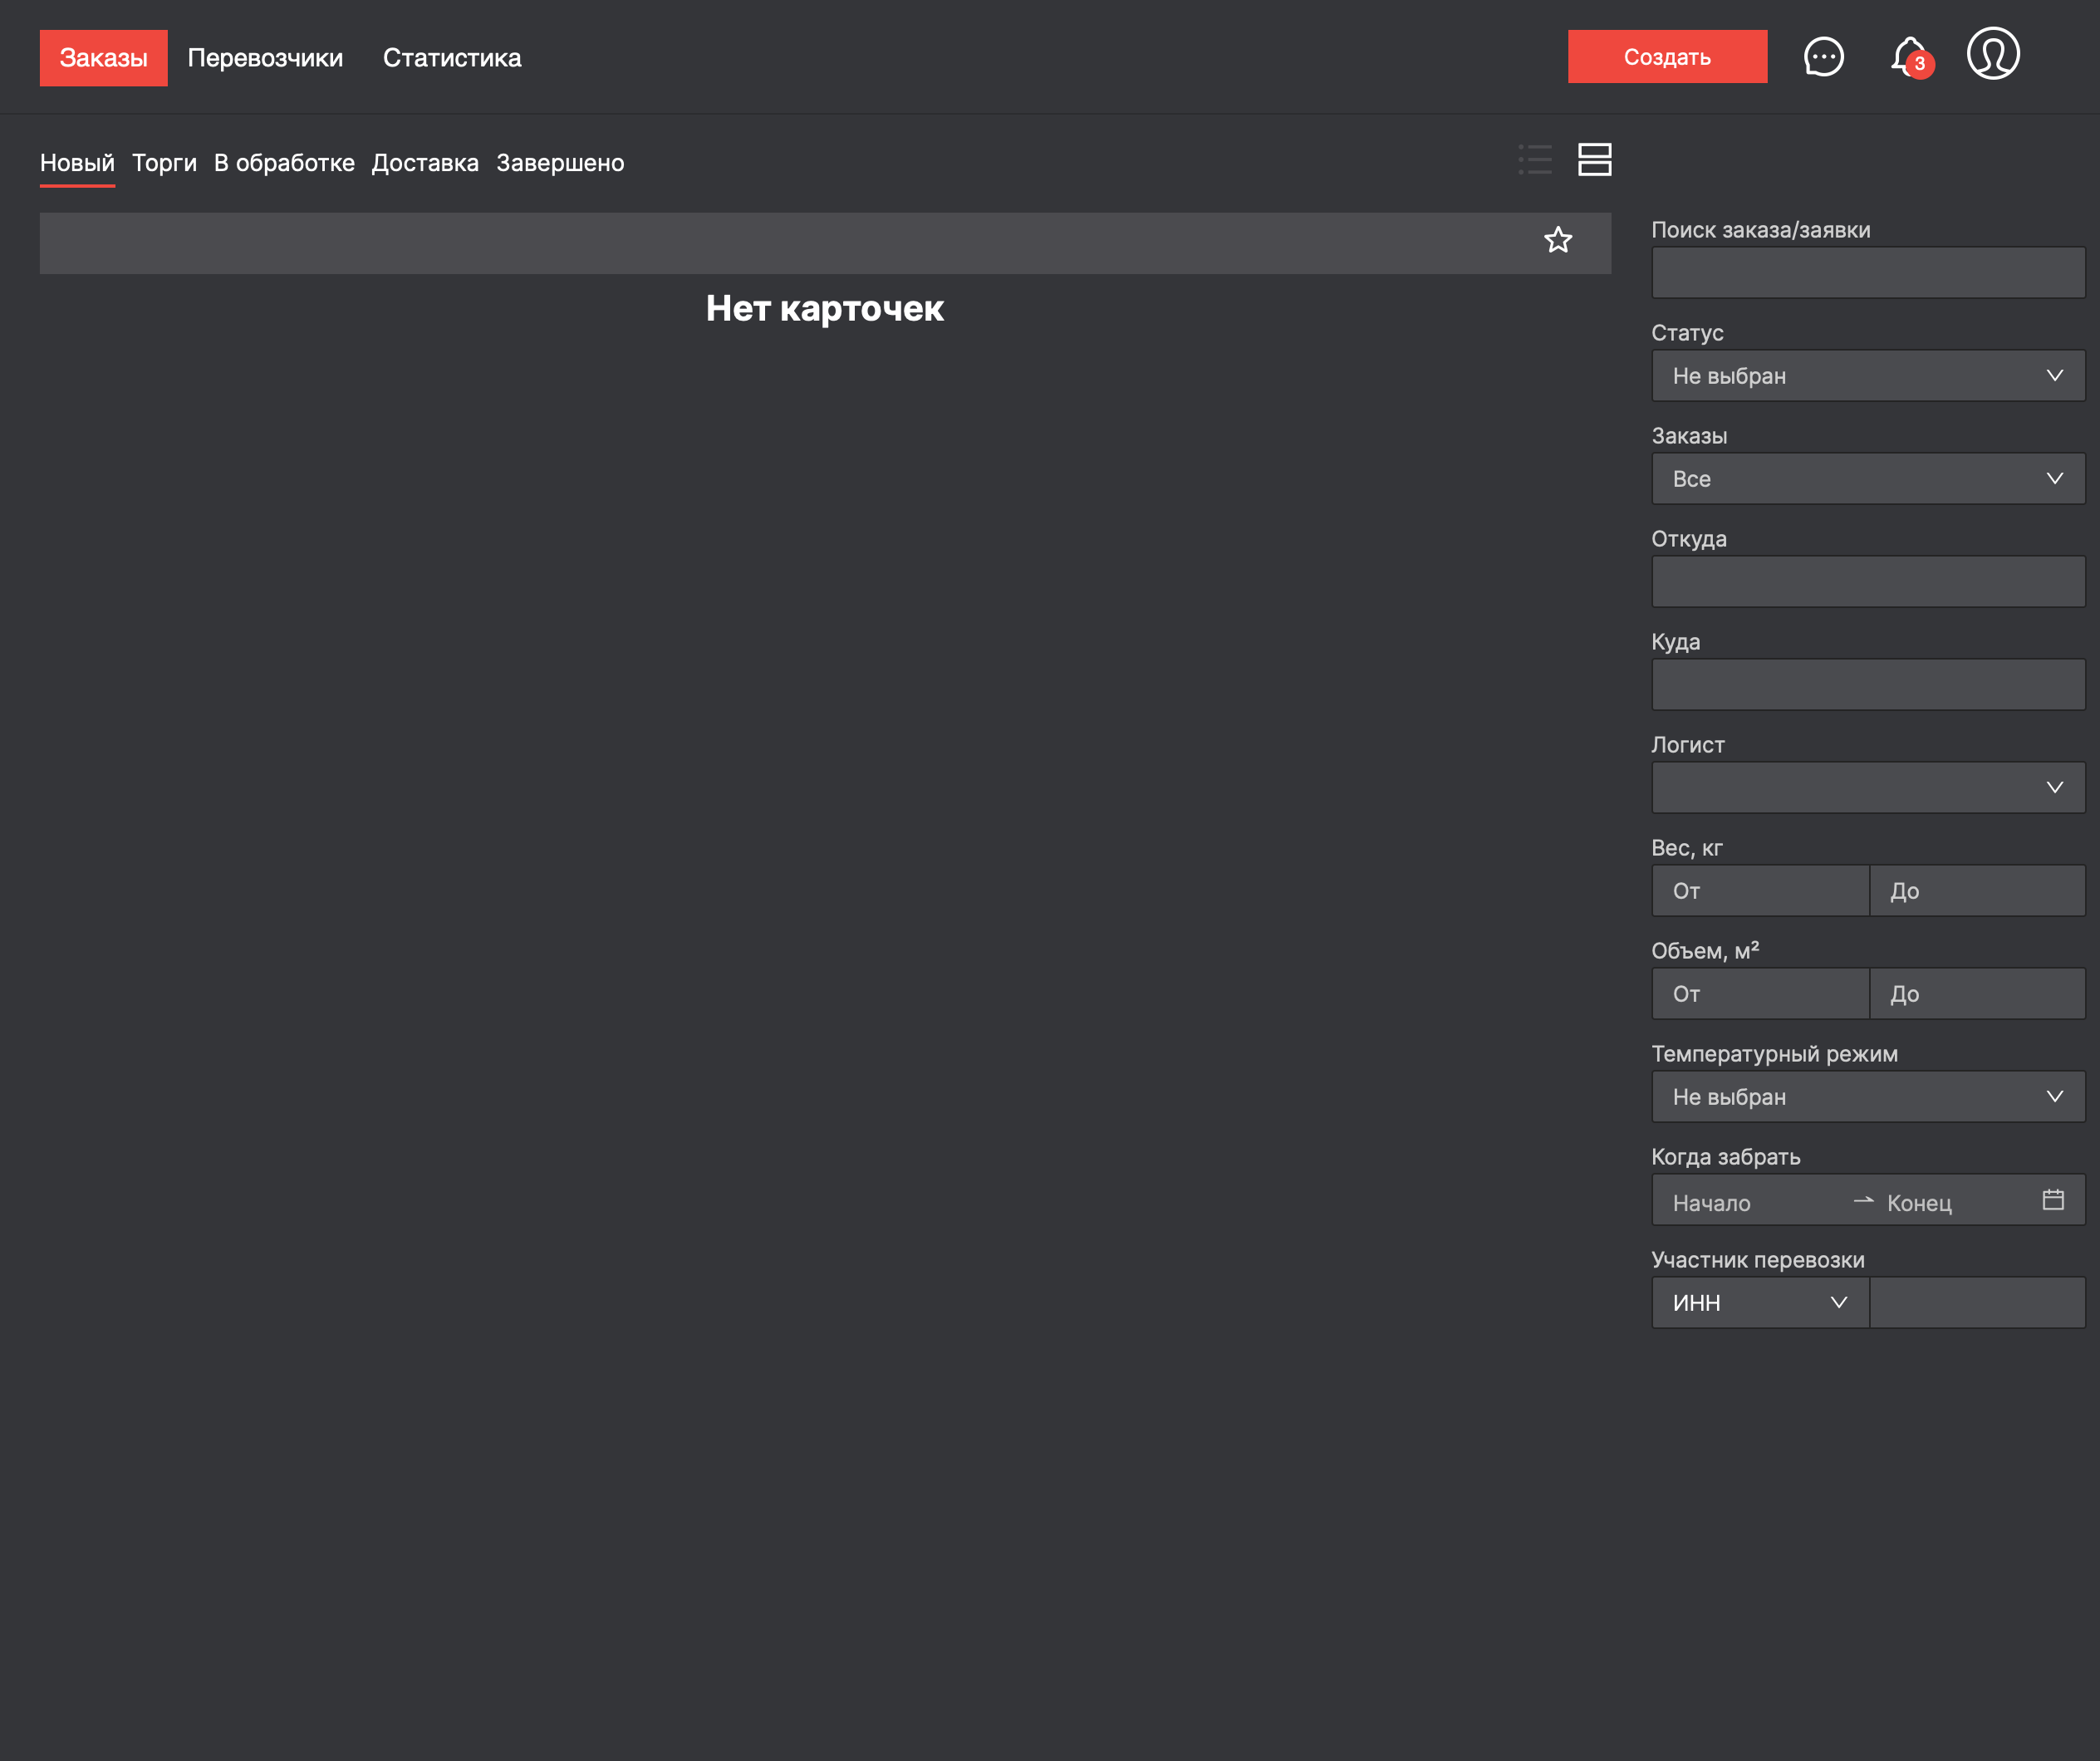Image resolution: width=2100 pixels, height=1761 pixels.
Task: Select the Завершено tab
Action: coord(560,163)
